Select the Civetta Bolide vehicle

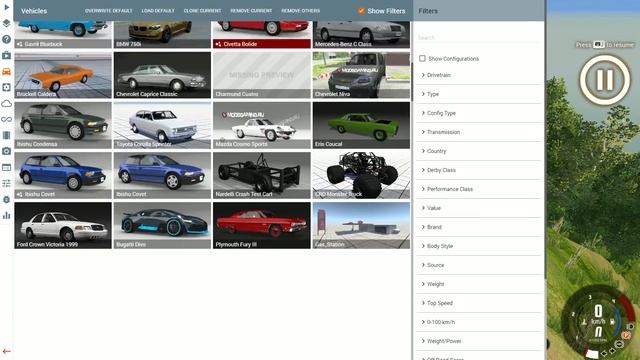pyautogui.click(x=262, y=34)
